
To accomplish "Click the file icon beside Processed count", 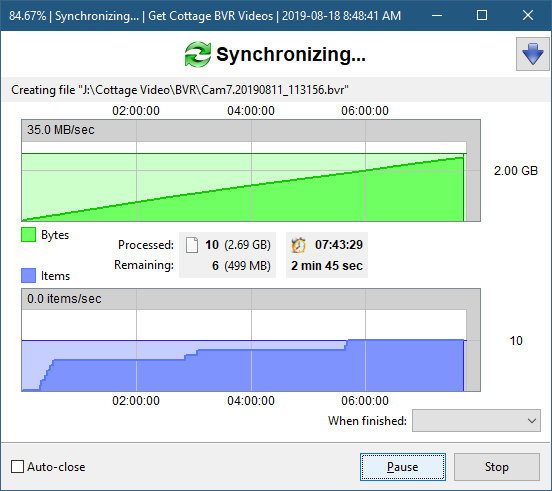I will click(x=192, y=245).
